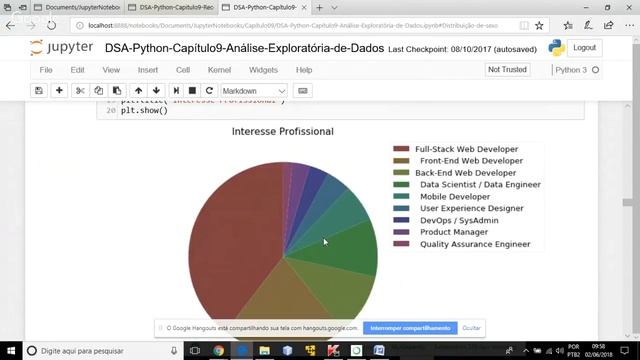Toggle reading view icon in address bar
640x360 pixels.
click(x=524, y=26)
